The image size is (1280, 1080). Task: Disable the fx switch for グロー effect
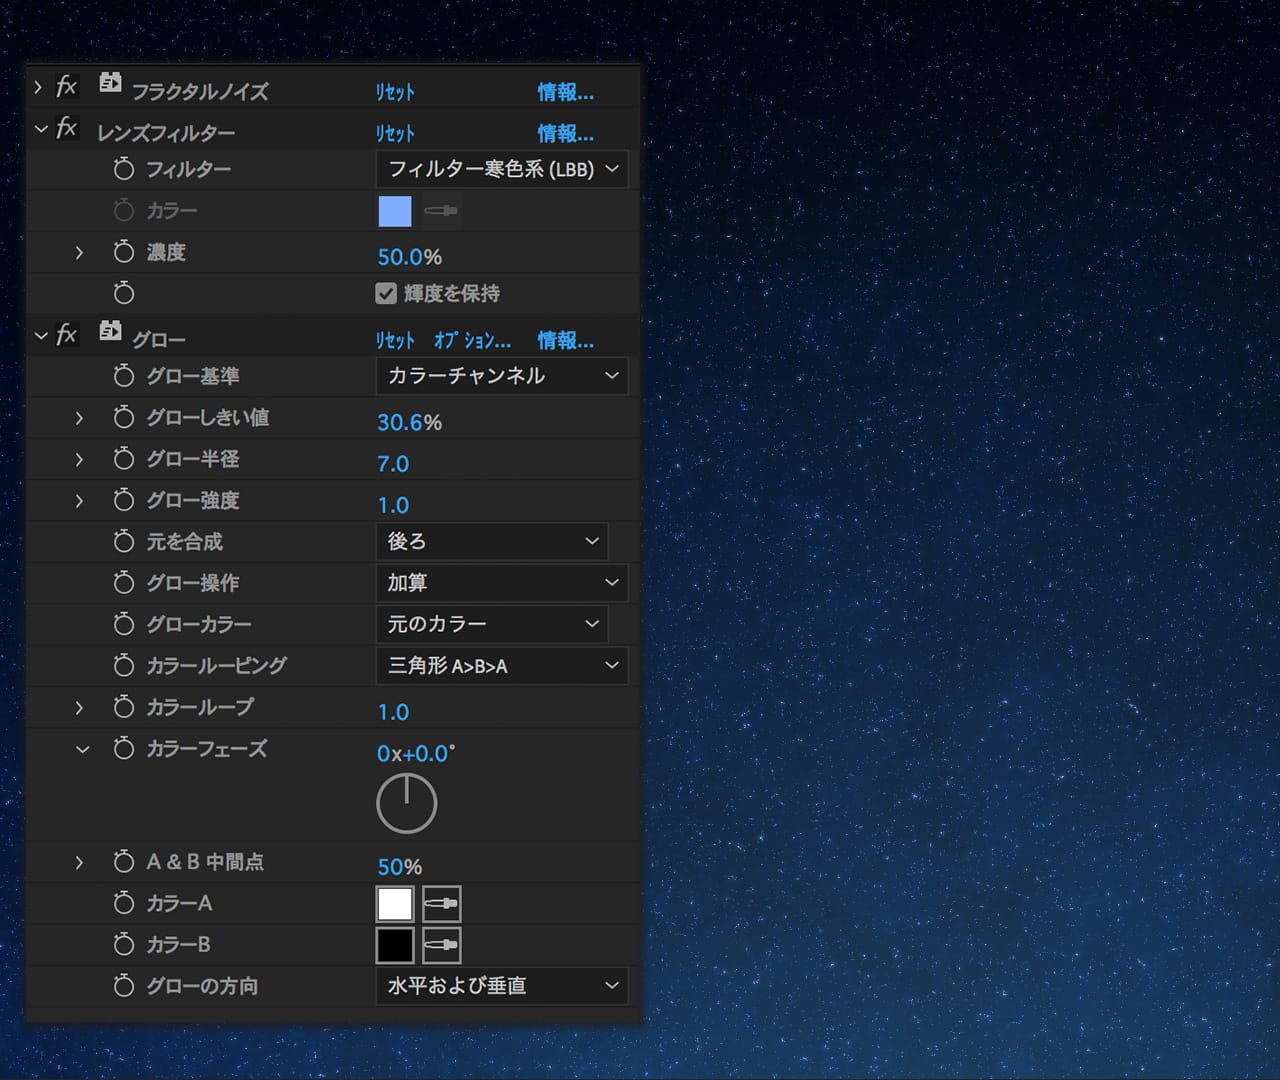66,335
